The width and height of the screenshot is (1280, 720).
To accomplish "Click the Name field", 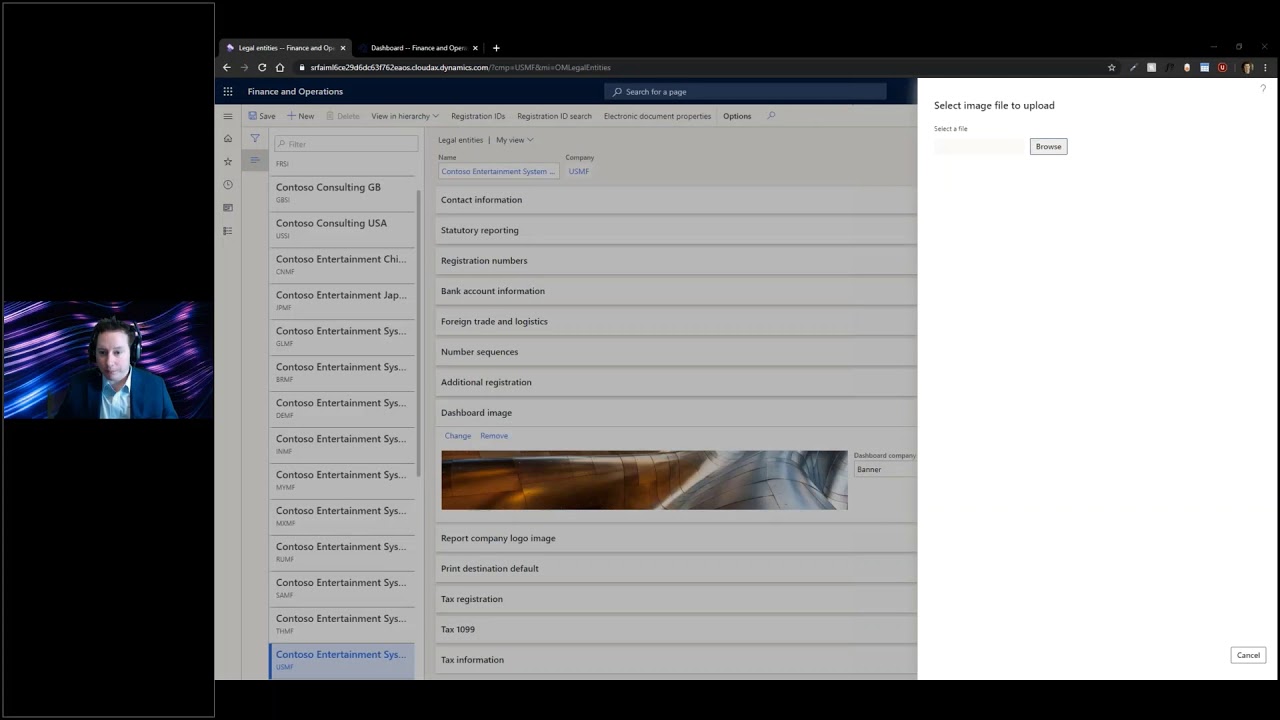I will coord(498,171).
